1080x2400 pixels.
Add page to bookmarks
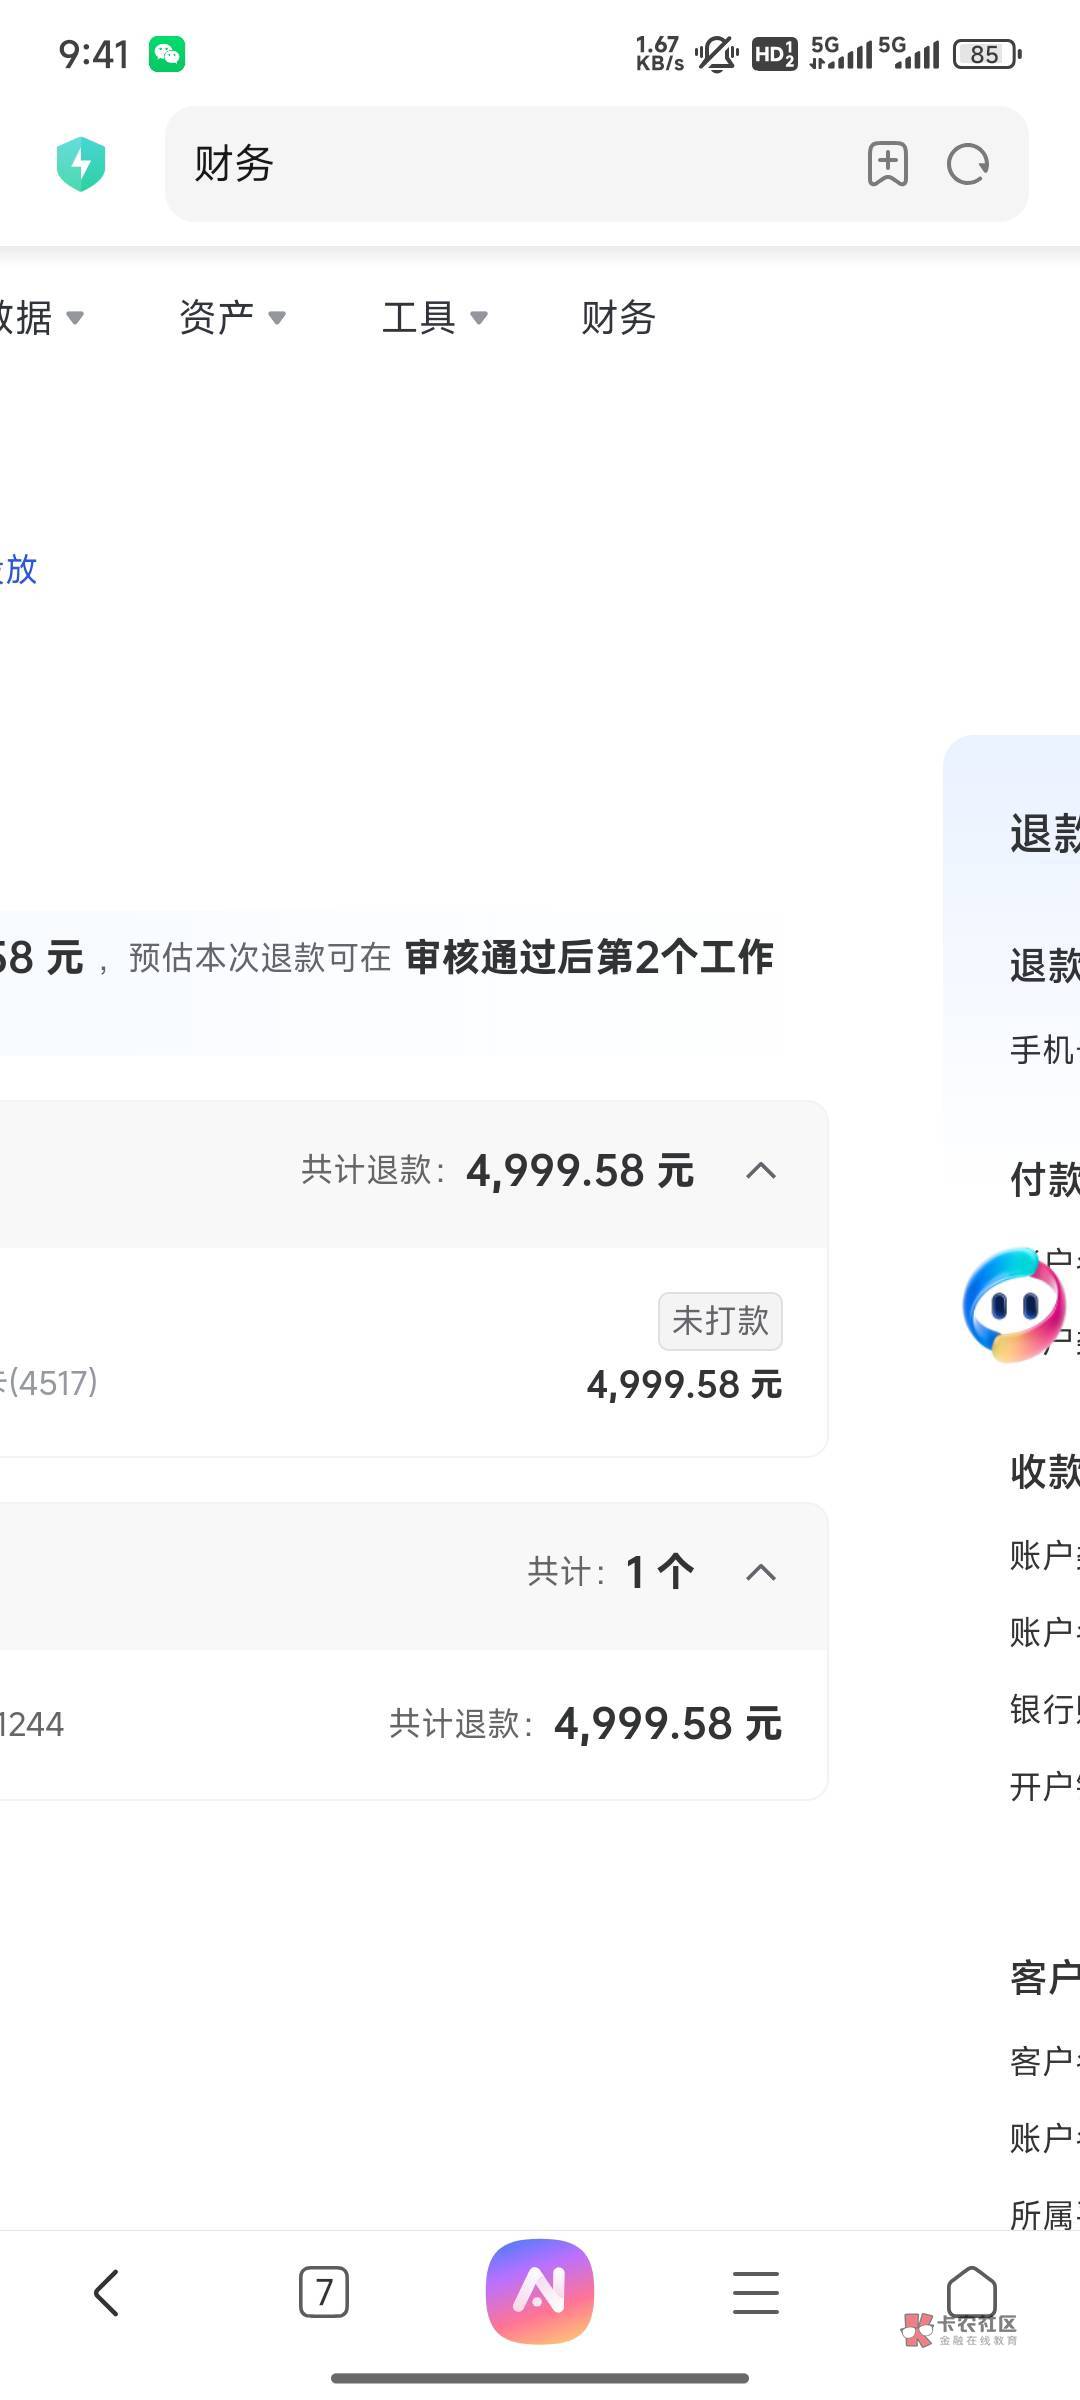tap(887, 164)
